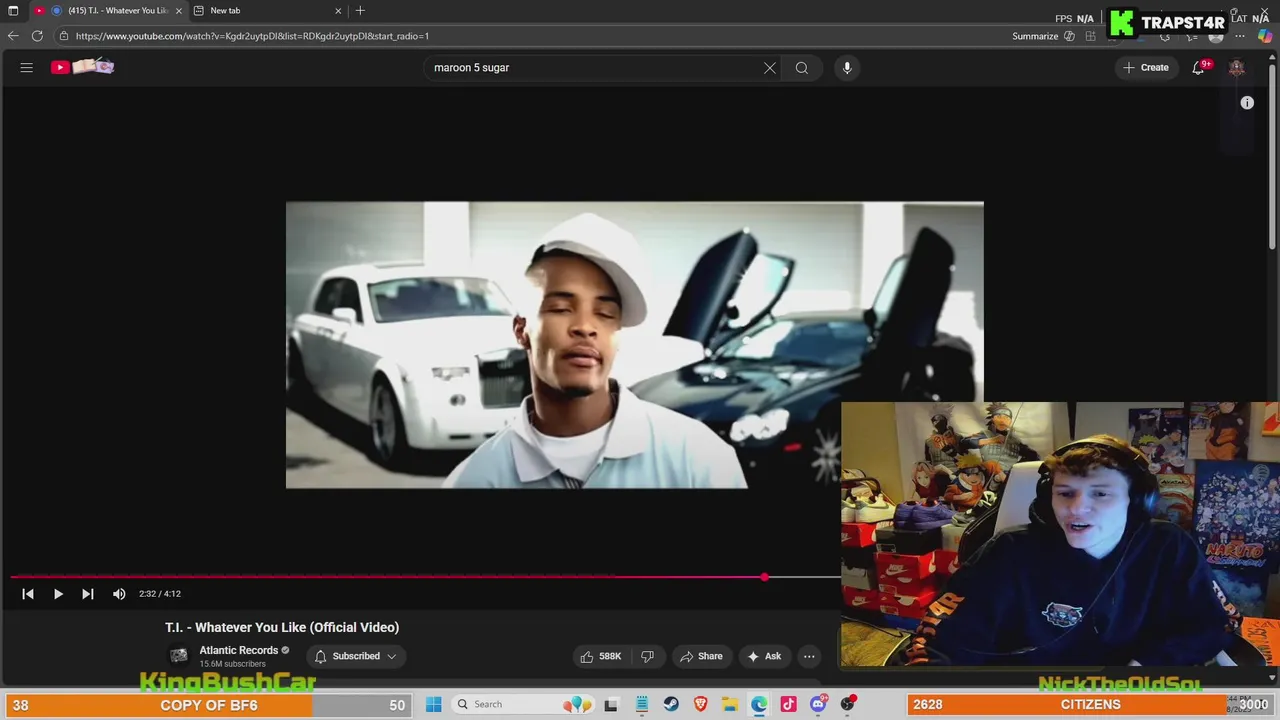Focus the YouTube search field
Image resolution: width=1280 pixels, height=720 pixels.
tap(595, 67)
